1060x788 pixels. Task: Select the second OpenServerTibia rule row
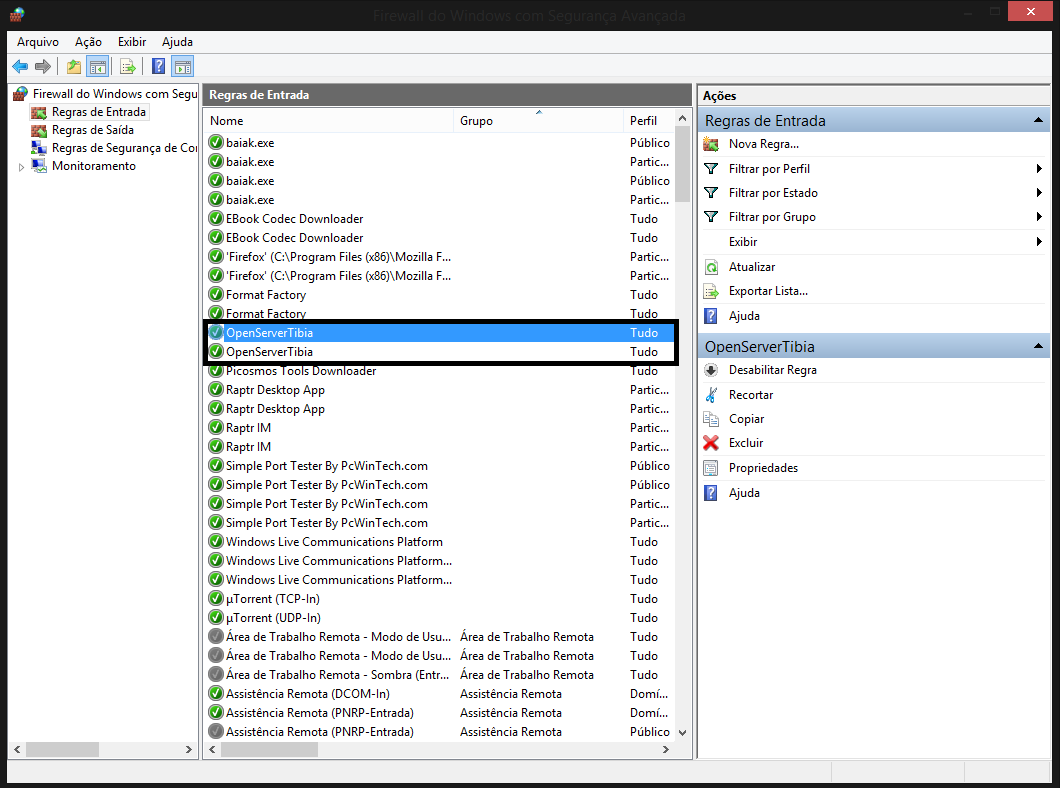point(441,351)
